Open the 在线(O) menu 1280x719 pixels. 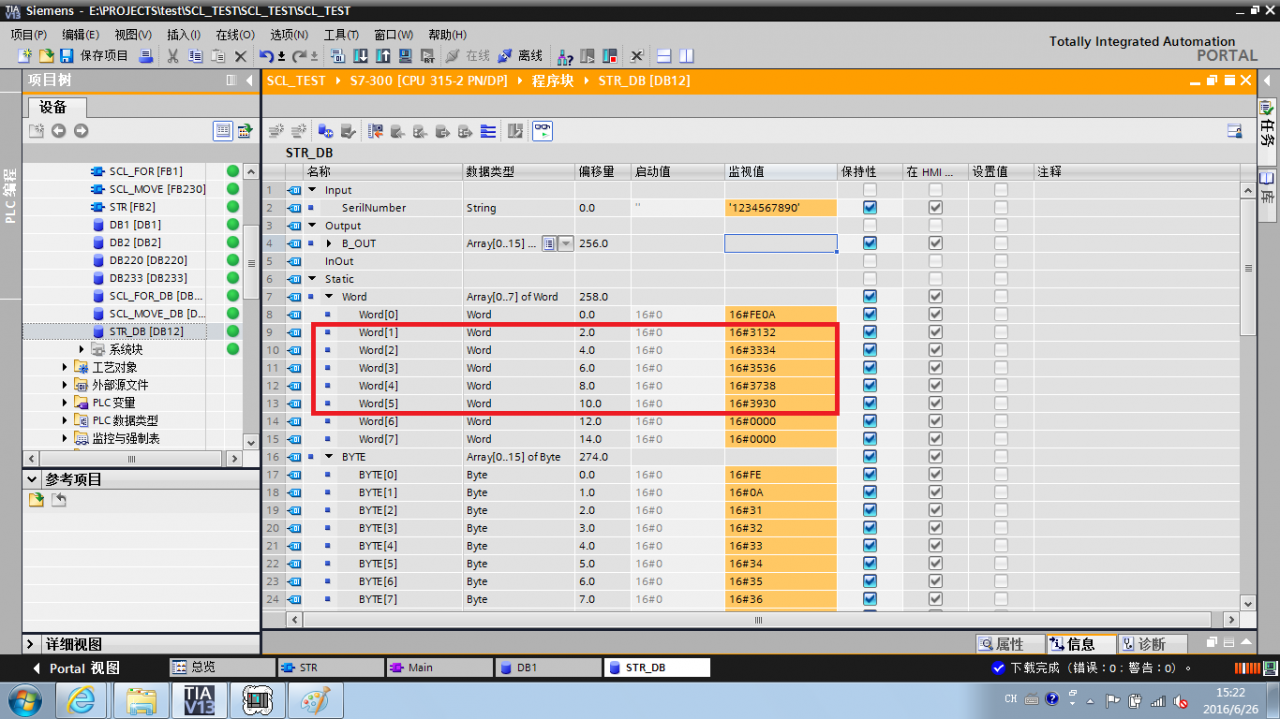[236, 34]
